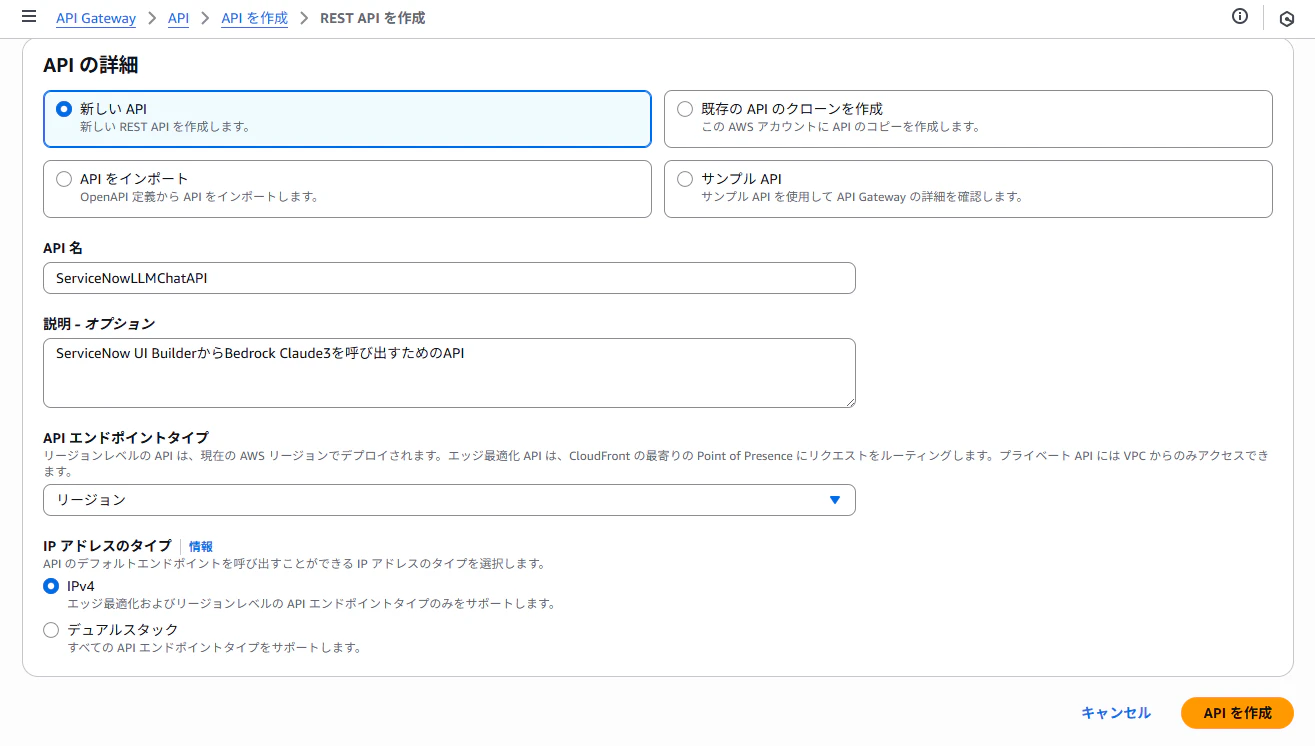Open the API breadcrumb link
This screenshot has height=746, width=1315.
tap(178, 18)
